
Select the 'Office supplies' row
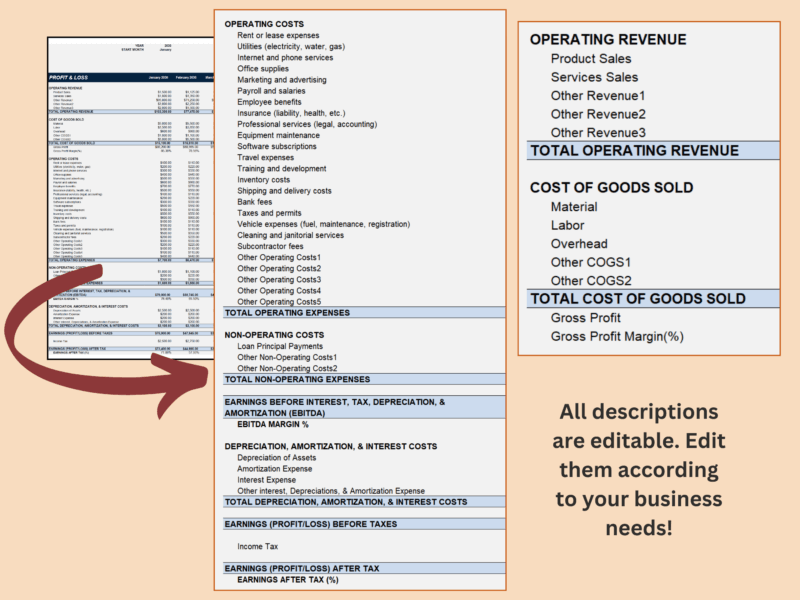[x=263, y=68]
